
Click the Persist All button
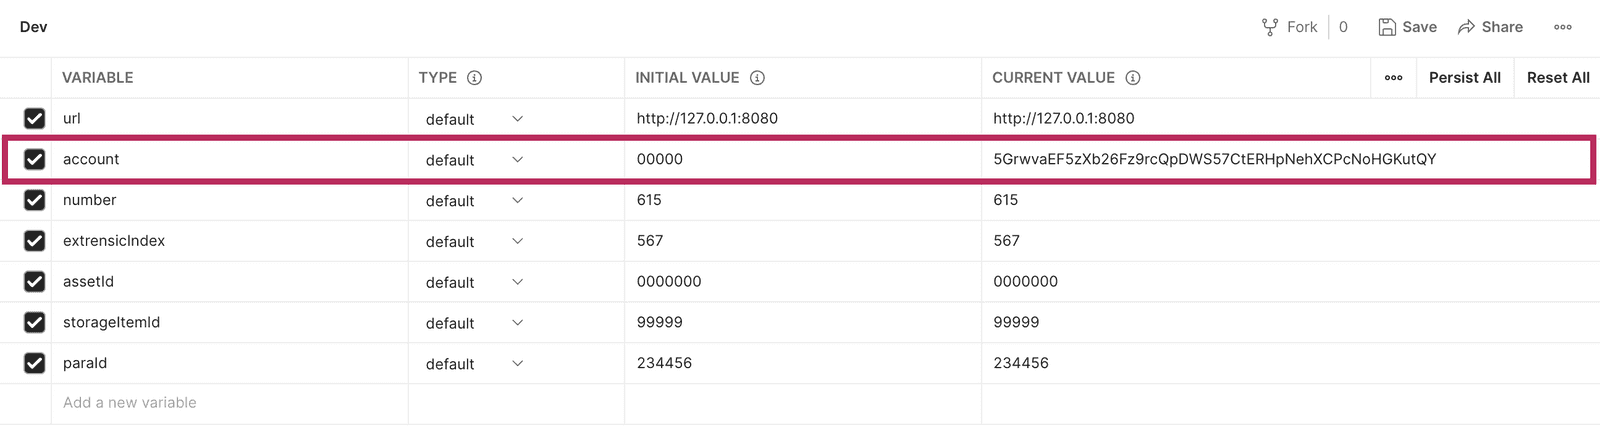(1464, 78)
